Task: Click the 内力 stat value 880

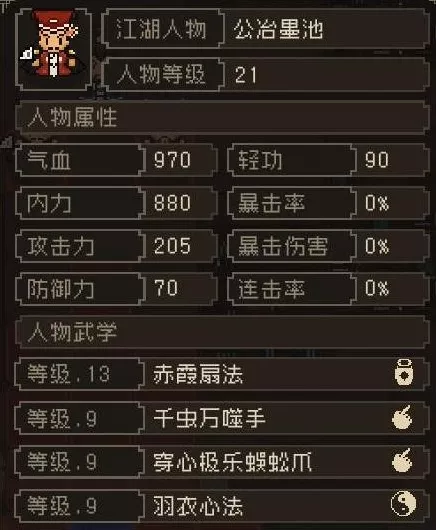Action: [172, 203]
